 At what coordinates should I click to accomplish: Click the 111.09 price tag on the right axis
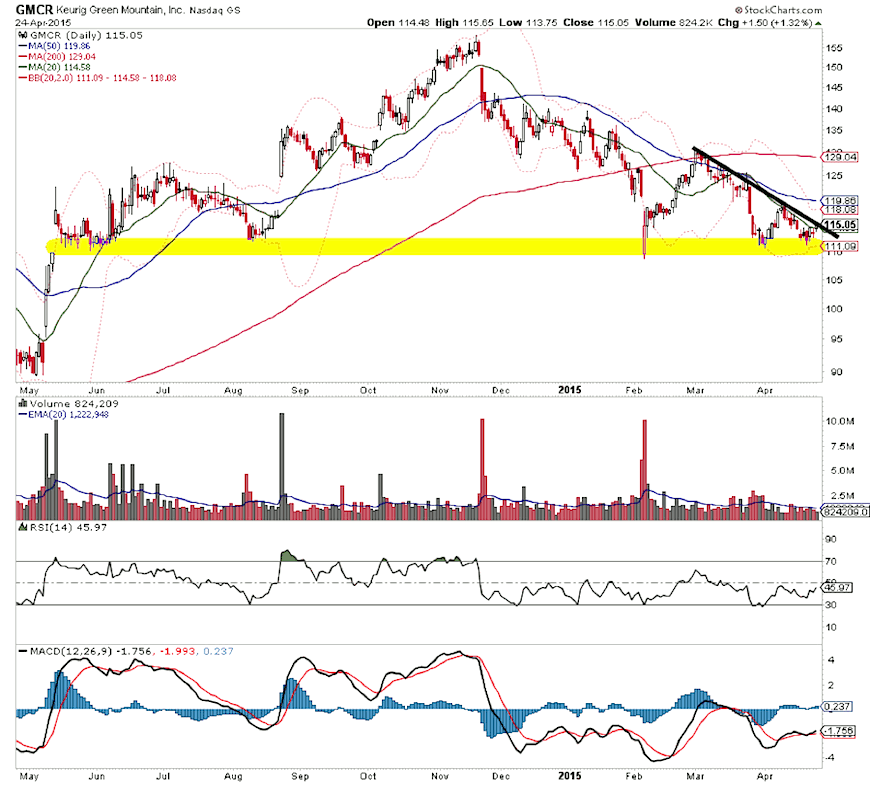coord(840,246)
